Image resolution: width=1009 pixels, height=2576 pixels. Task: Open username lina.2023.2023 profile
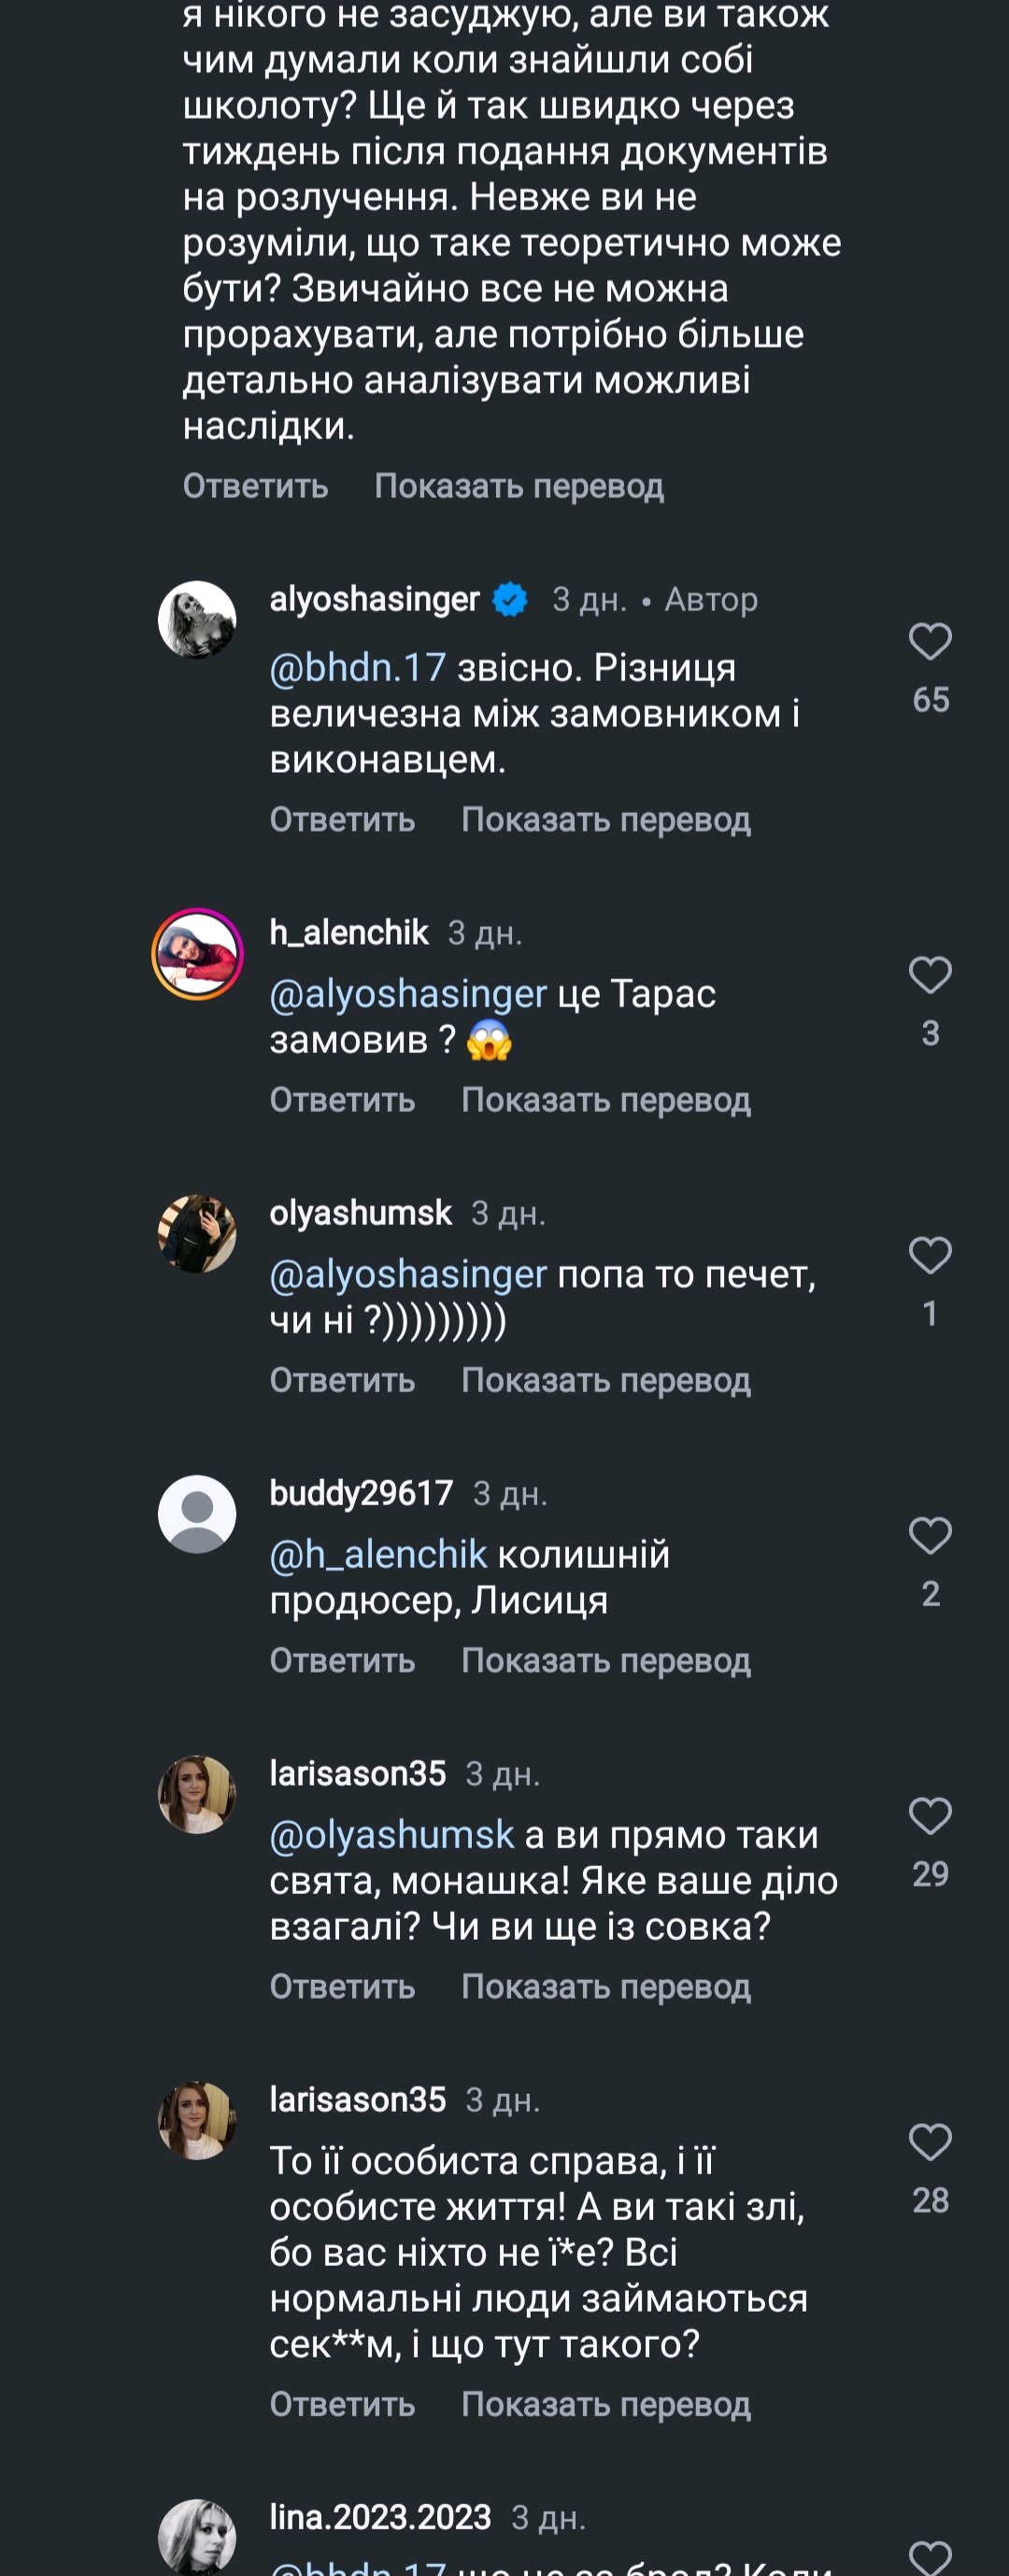click(380, 2516)
